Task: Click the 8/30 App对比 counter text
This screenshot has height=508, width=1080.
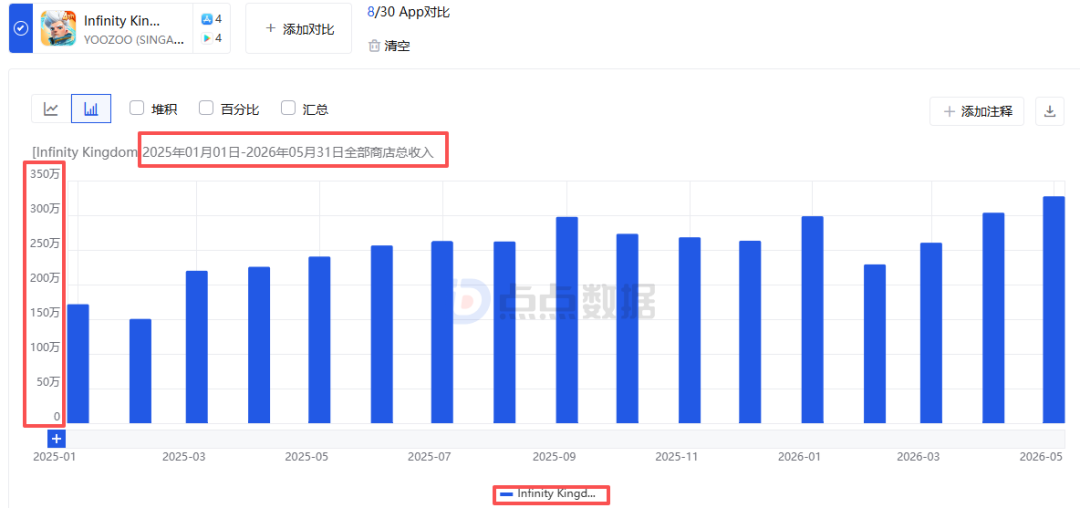Action: click(x=409, y=12)
